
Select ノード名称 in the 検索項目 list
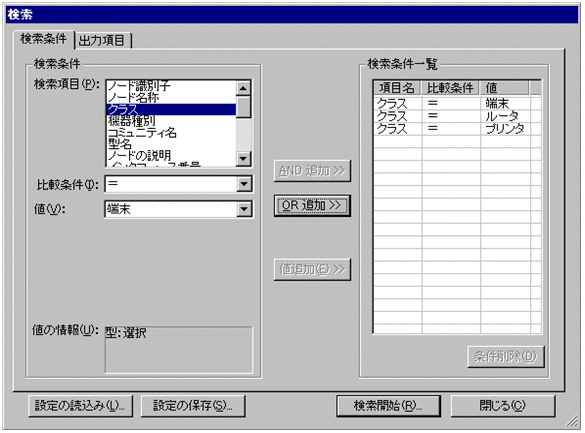[x=171, y=98]
